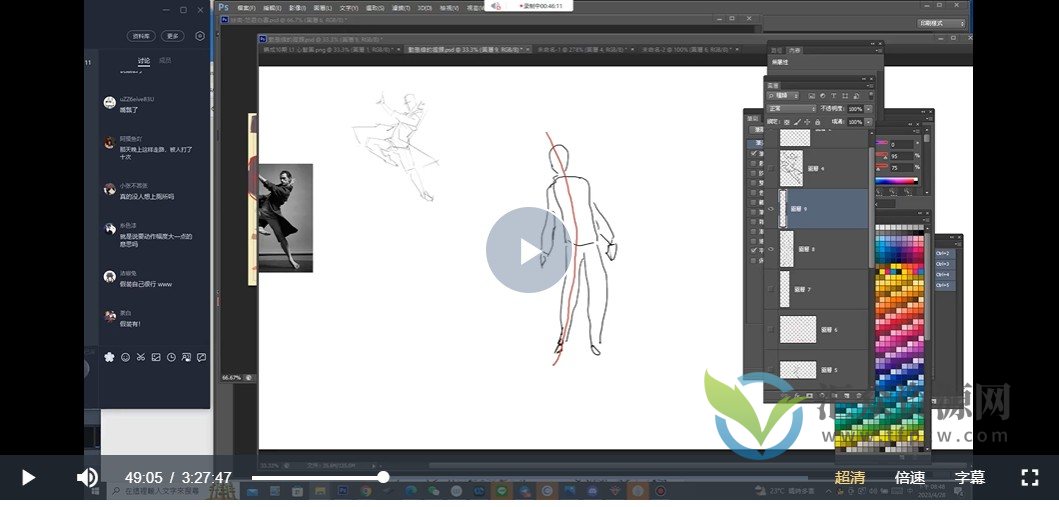The image size is (1059, 507).
Task: Open the 倍速 playback speed menu
Action: (910, 478)
